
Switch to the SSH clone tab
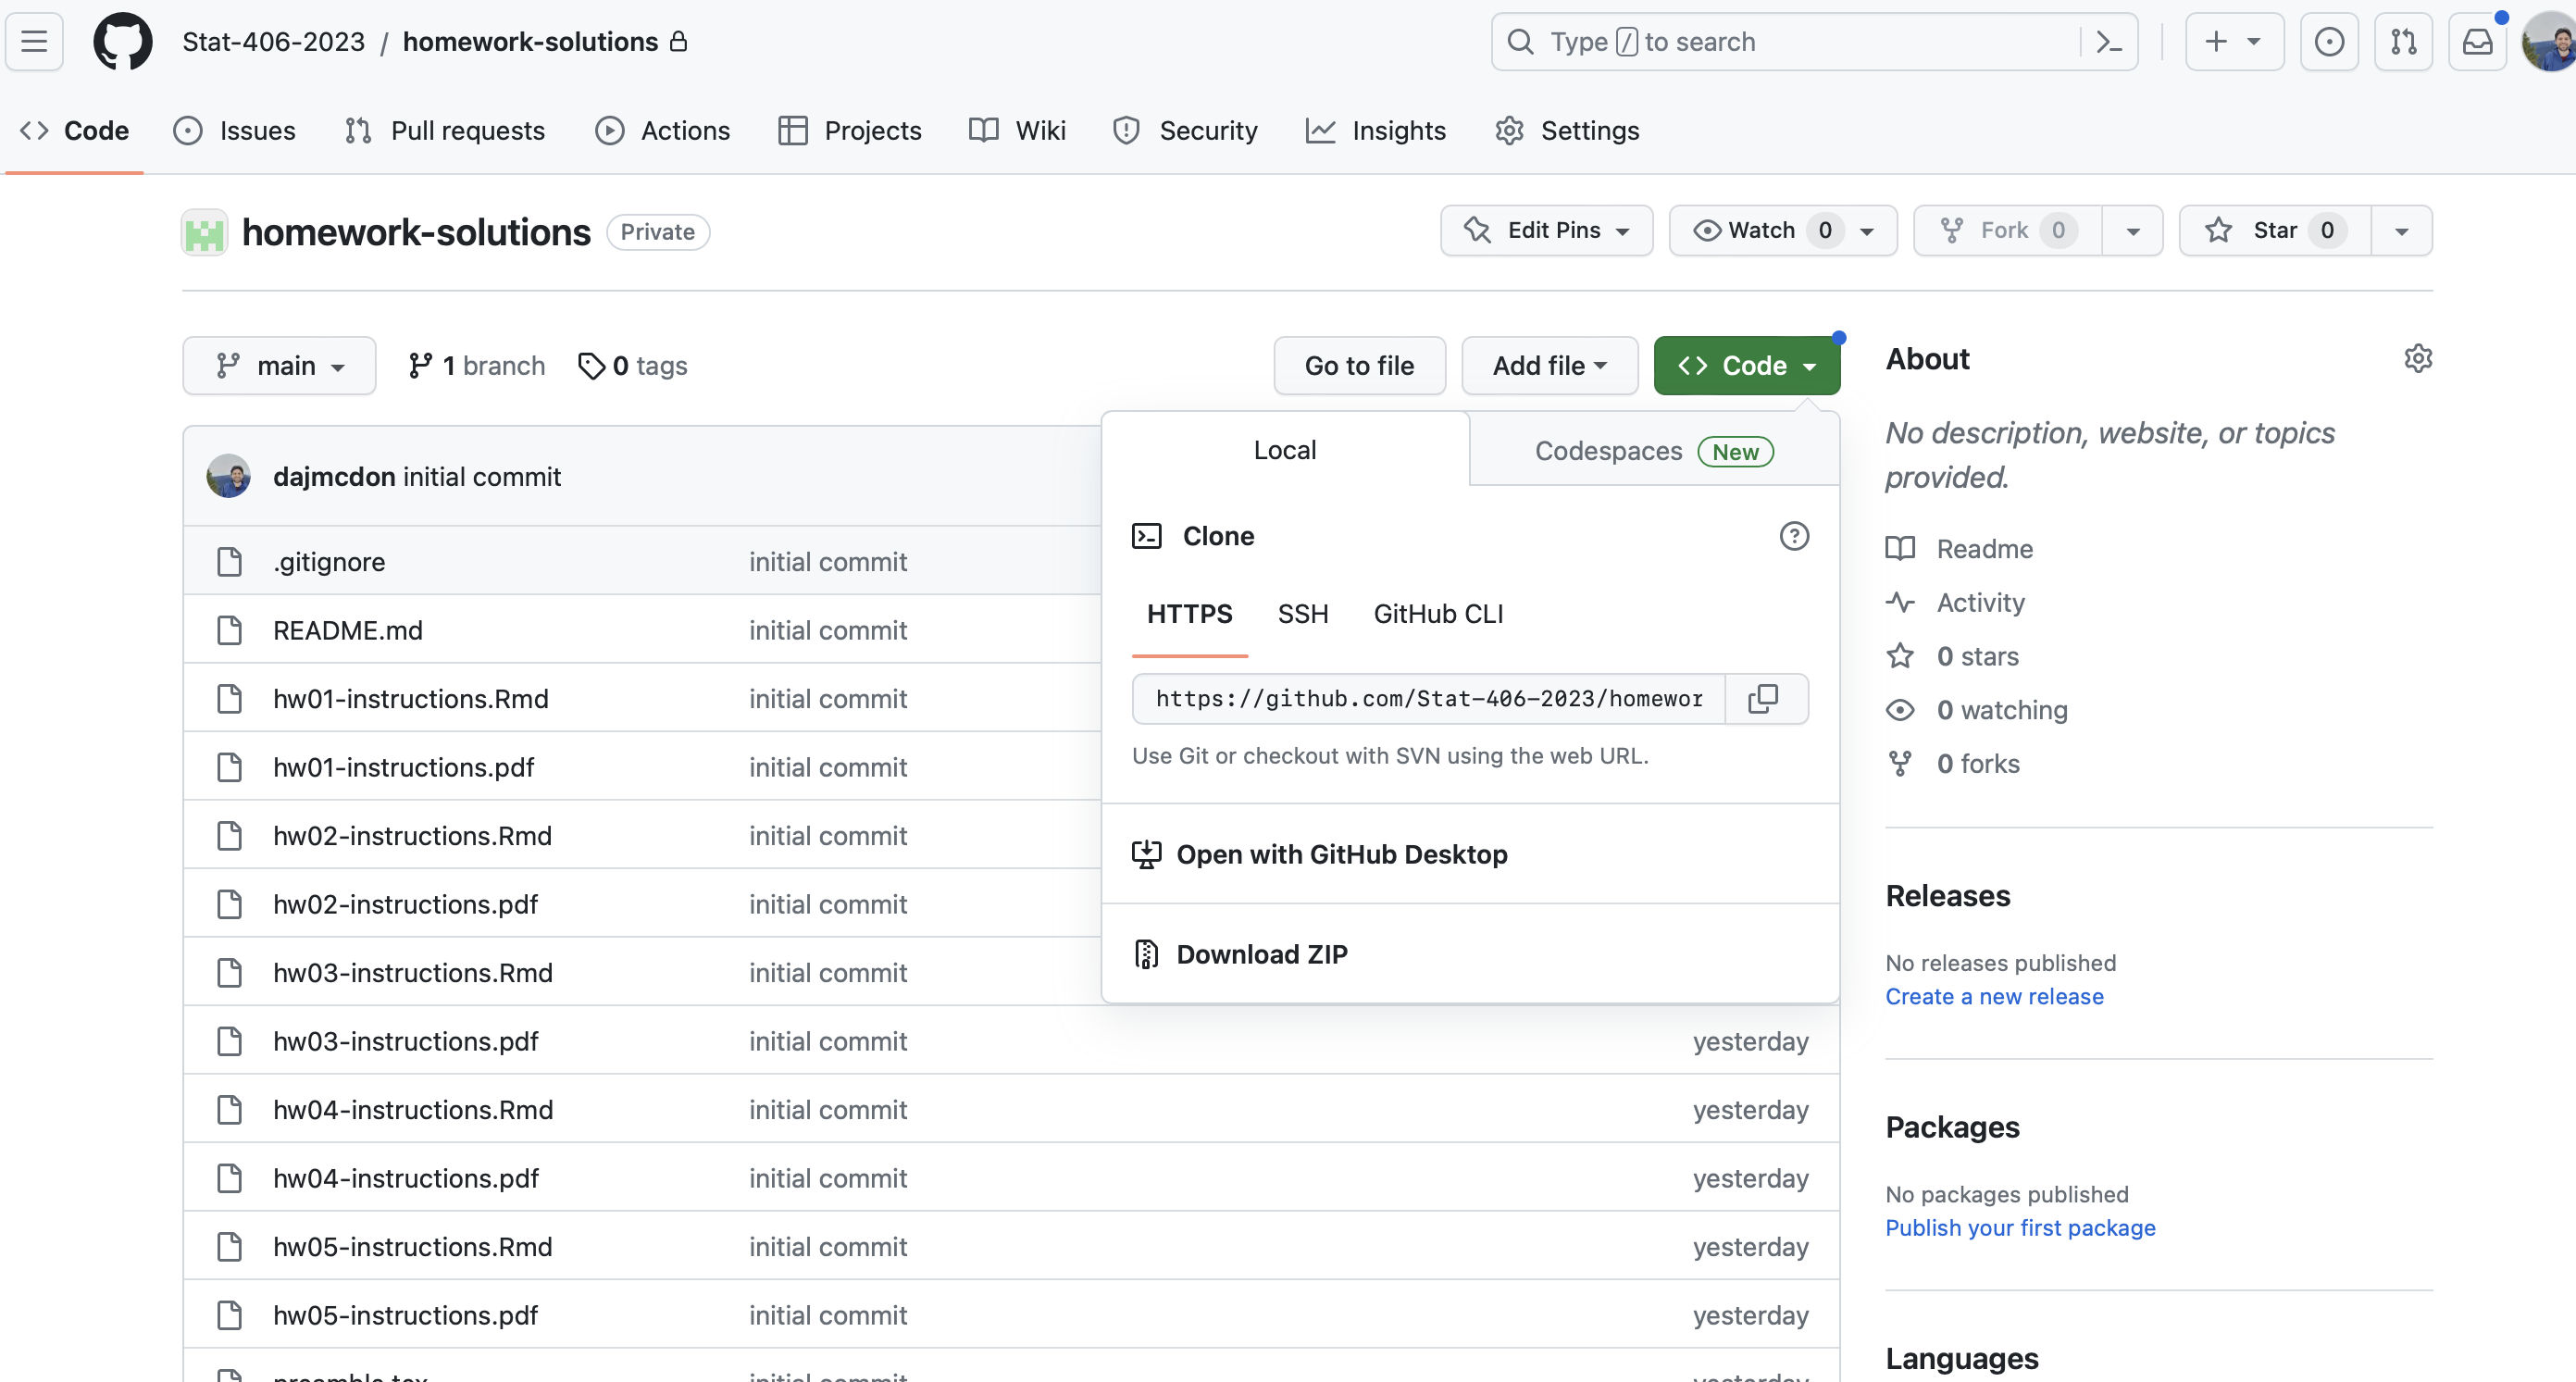(x=1303, y=613)
